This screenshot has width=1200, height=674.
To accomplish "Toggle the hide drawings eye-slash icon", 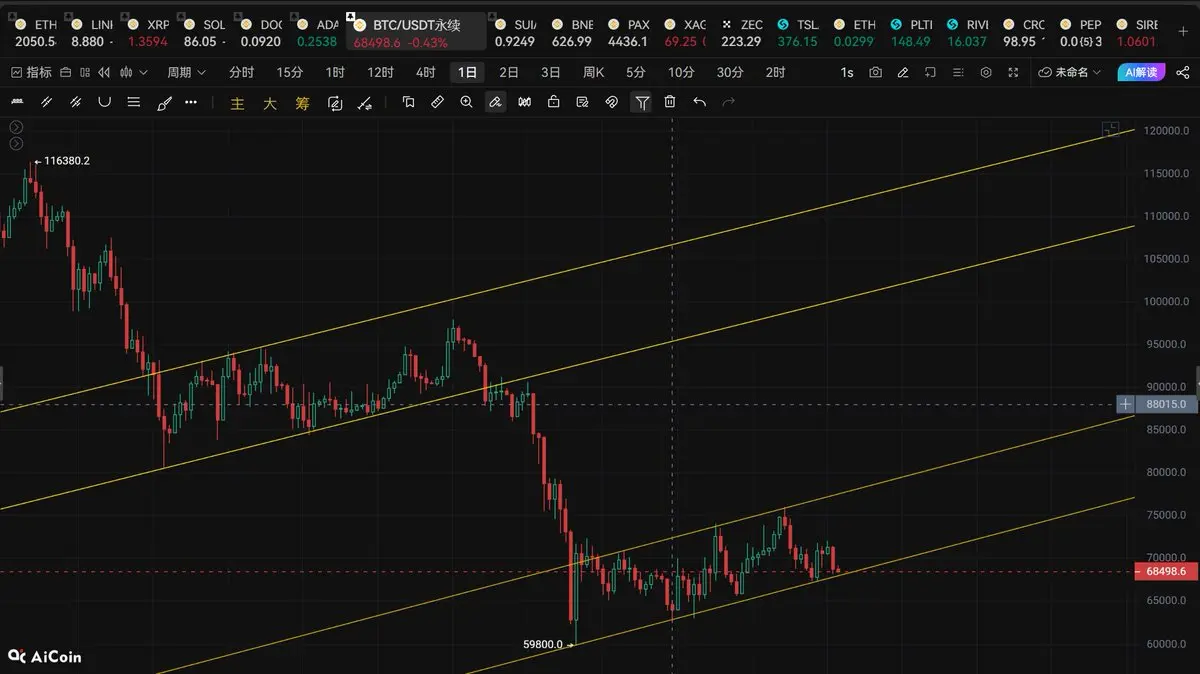I will 612,102.
